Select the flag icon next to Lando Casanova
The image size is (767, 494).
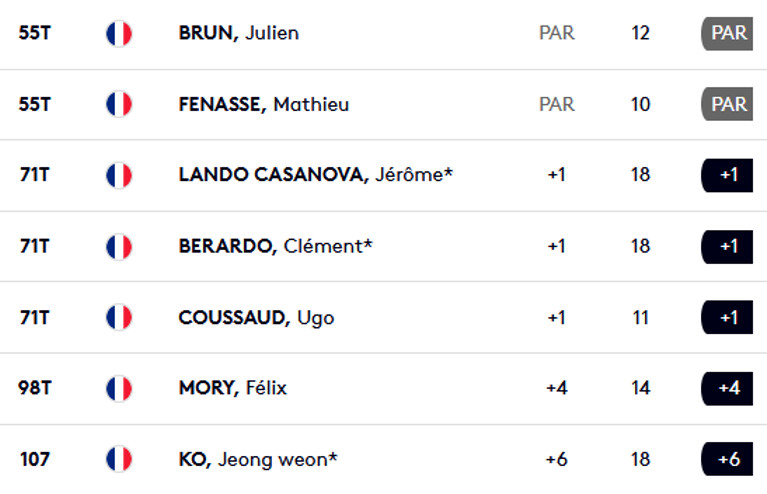click(119, 175)
